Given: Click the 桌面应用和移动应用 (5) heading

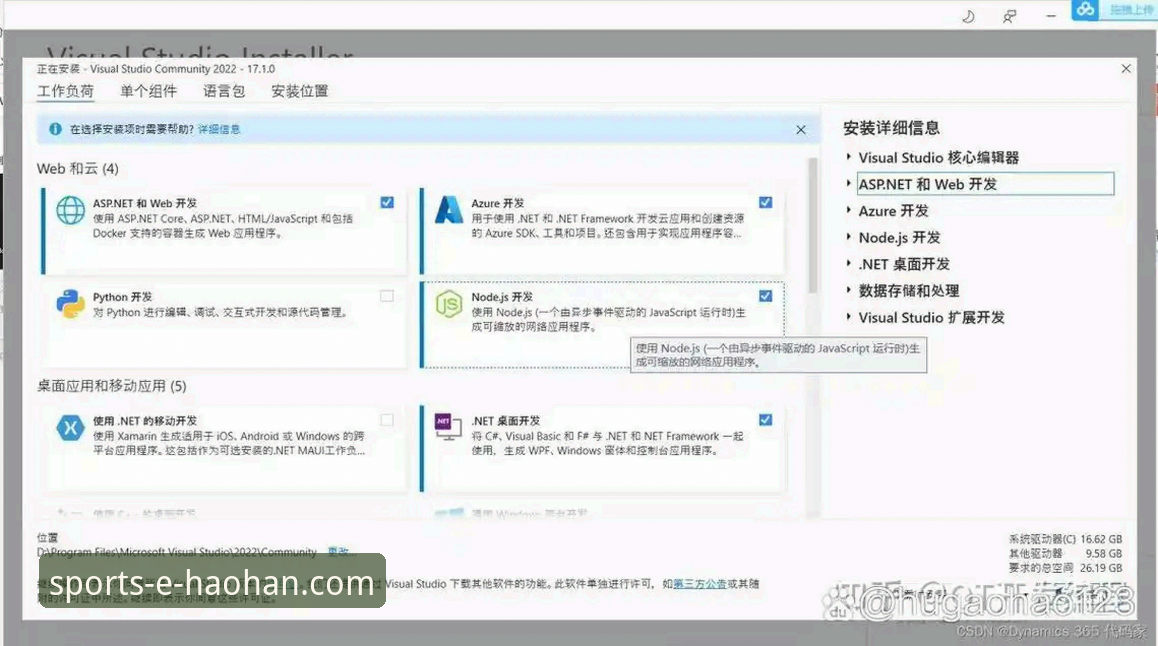Looking at the screenshot, I should [112, 386].
